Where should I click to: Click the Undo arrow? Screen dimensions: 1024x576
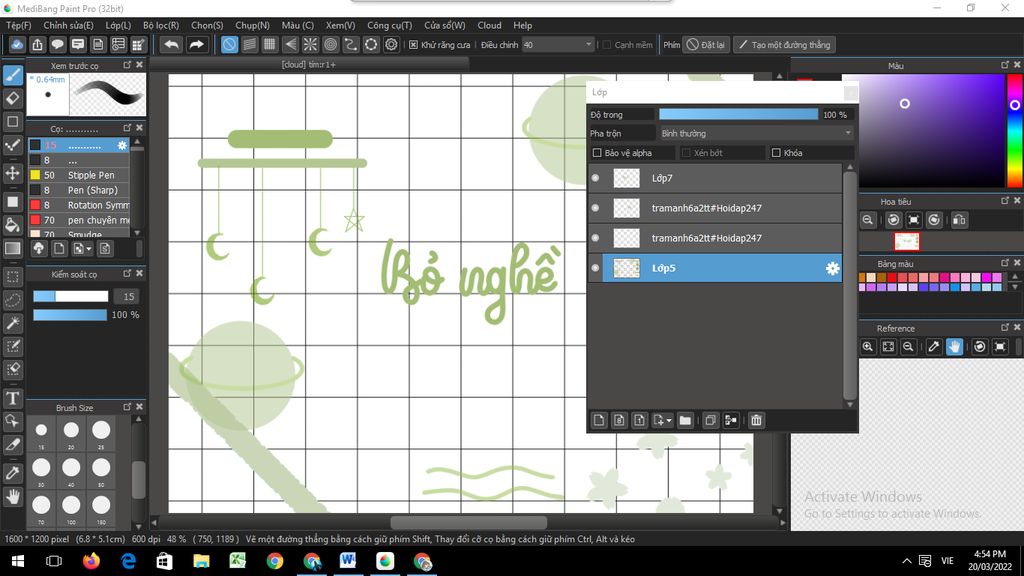[x=171, y=44]
